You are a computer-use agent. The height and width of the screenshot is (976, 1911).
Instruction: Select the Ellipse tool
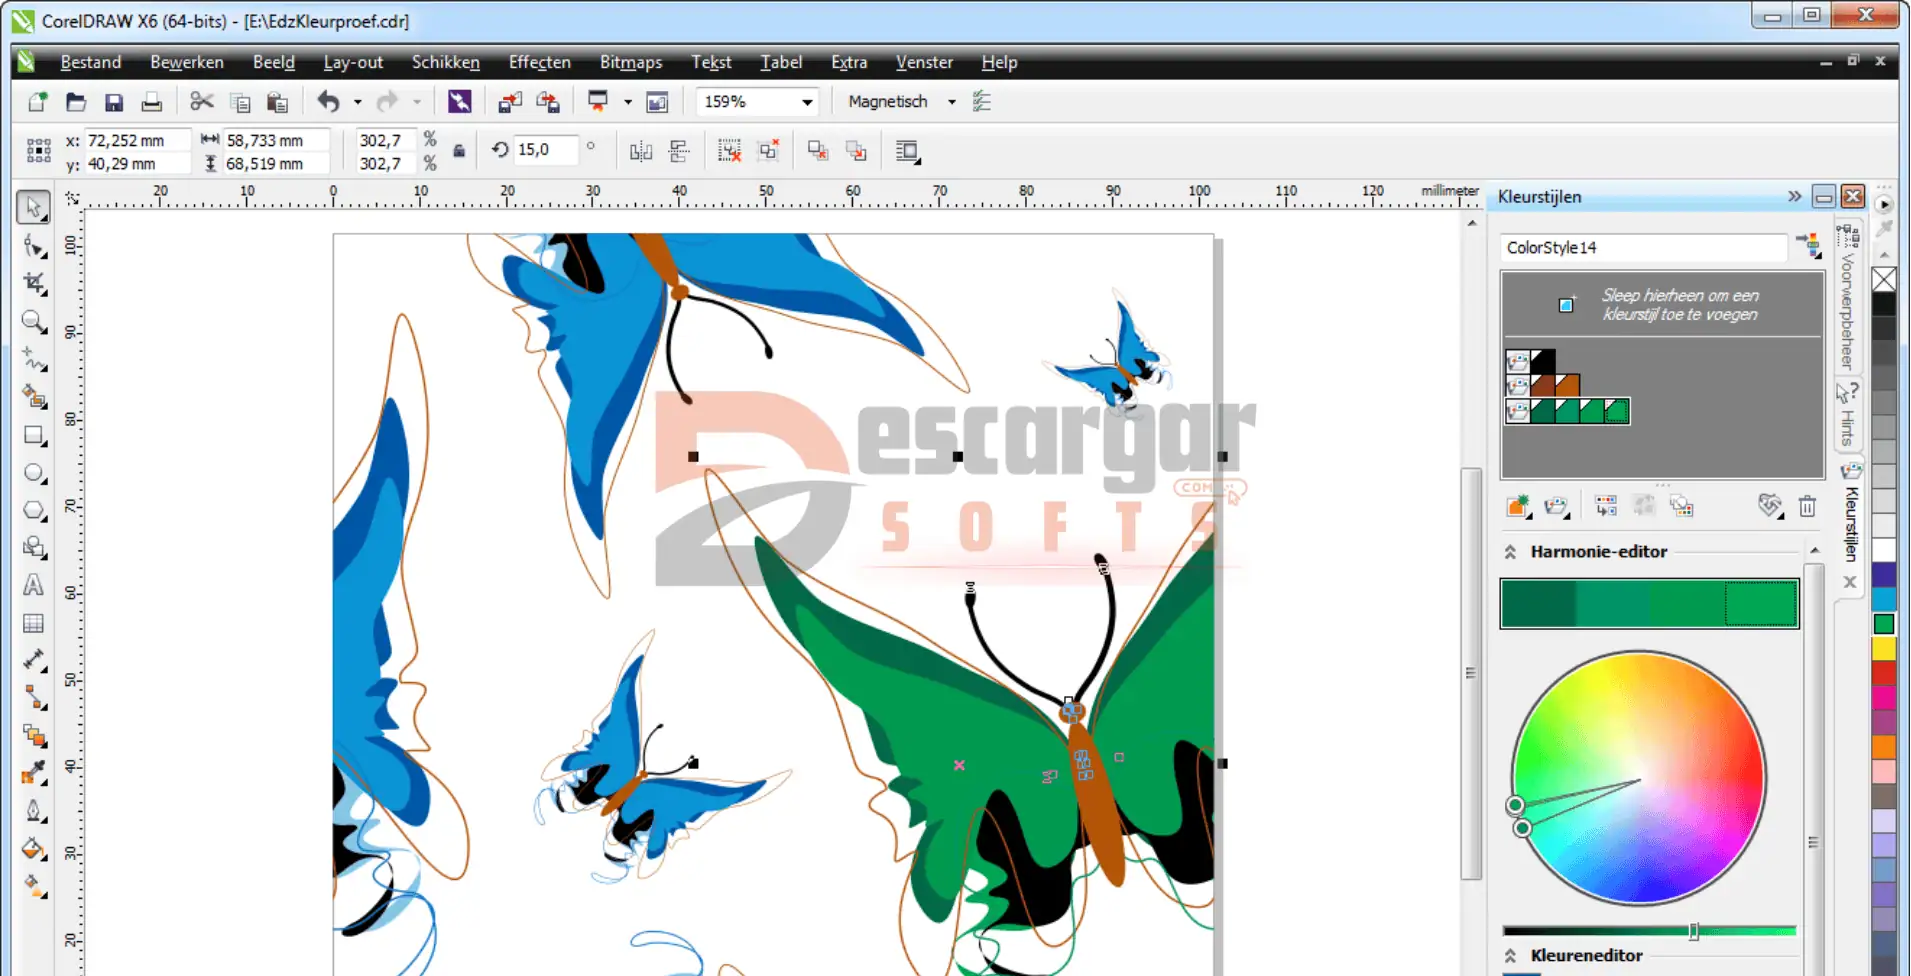pyautogui.click(x=34, y=473)
